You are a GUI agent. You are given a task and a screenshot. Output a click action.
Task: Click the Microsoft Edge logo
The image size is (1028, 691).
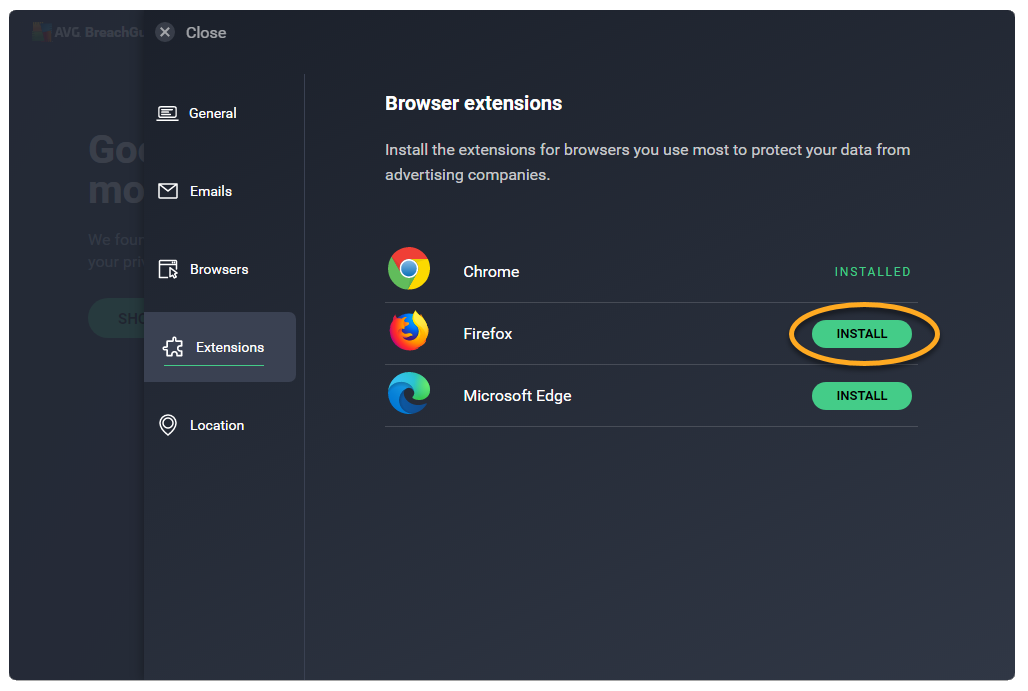pyautogui.click(x=409, y=393)
